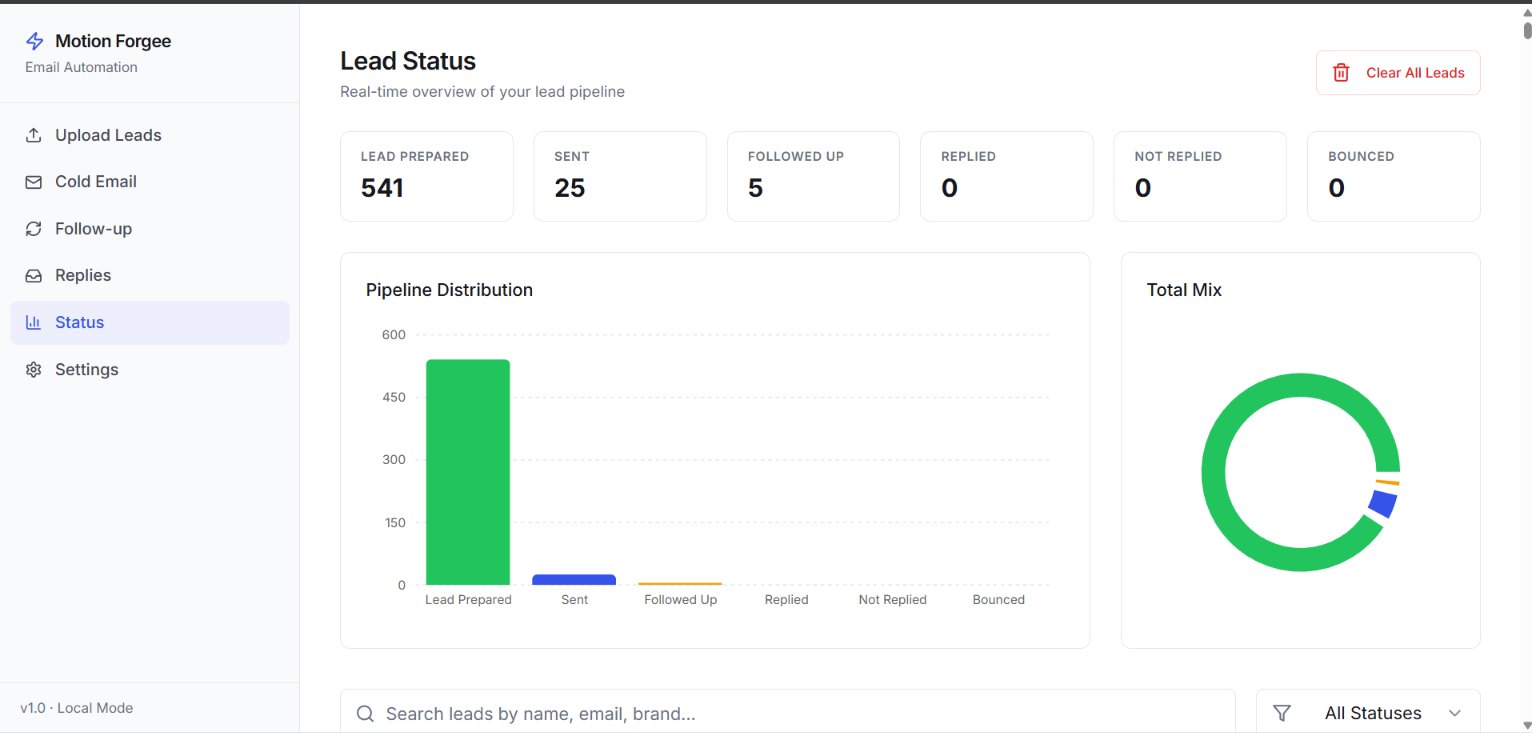Click the Bounced stat card
The image size is (1532, 733).
(x=1394, y=176)
